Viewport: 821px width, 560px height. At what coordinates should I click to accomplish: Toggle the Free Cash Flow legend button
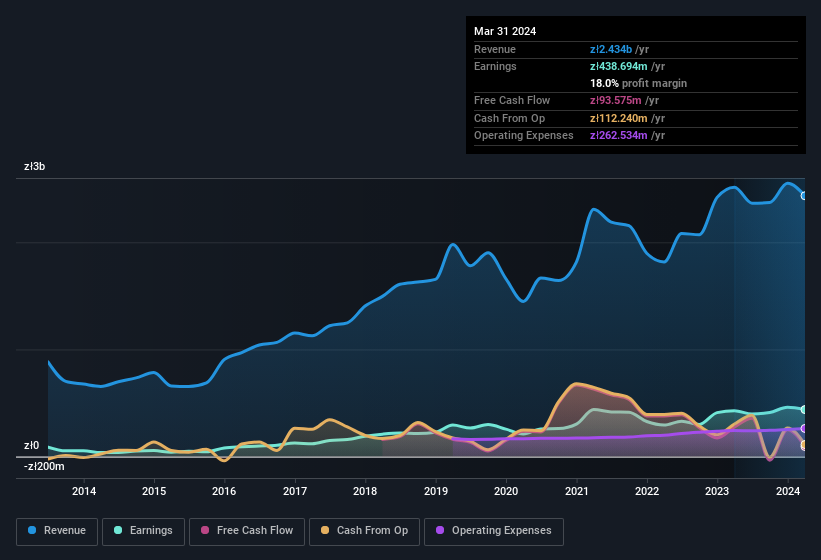tap(247, 531)
